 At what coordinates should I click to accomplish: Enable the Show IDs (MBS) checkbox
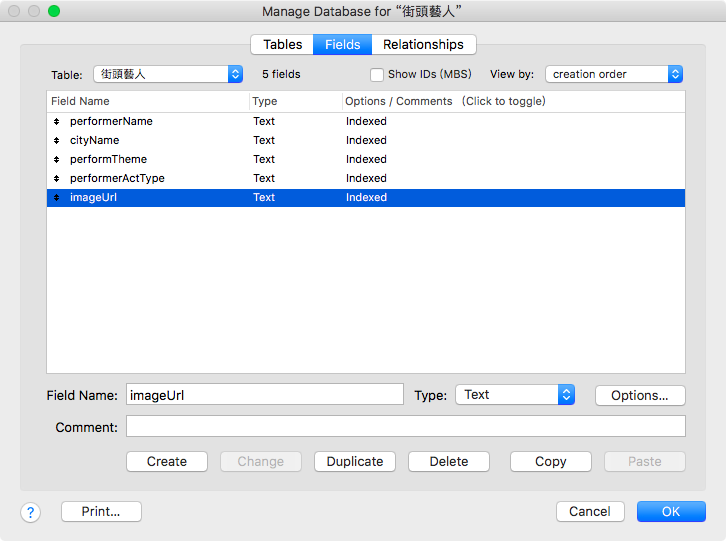coord(377,75)
